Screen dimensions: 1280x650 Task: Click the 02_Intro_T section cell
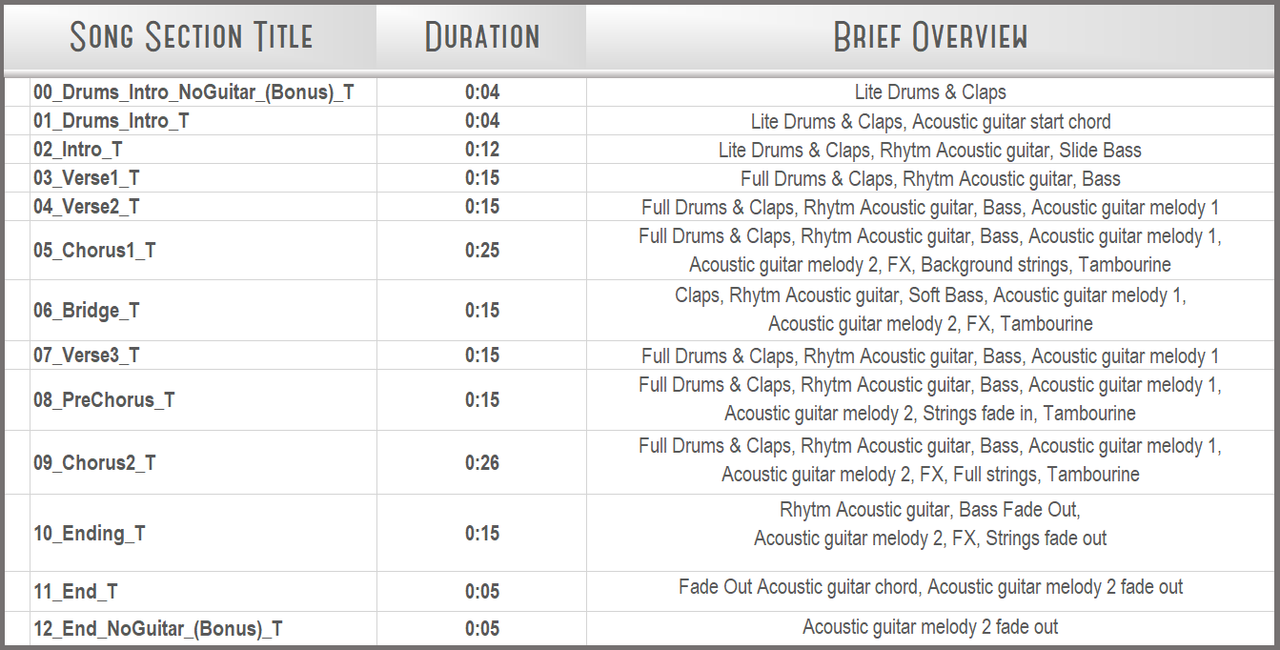click(x=78, y=150)
